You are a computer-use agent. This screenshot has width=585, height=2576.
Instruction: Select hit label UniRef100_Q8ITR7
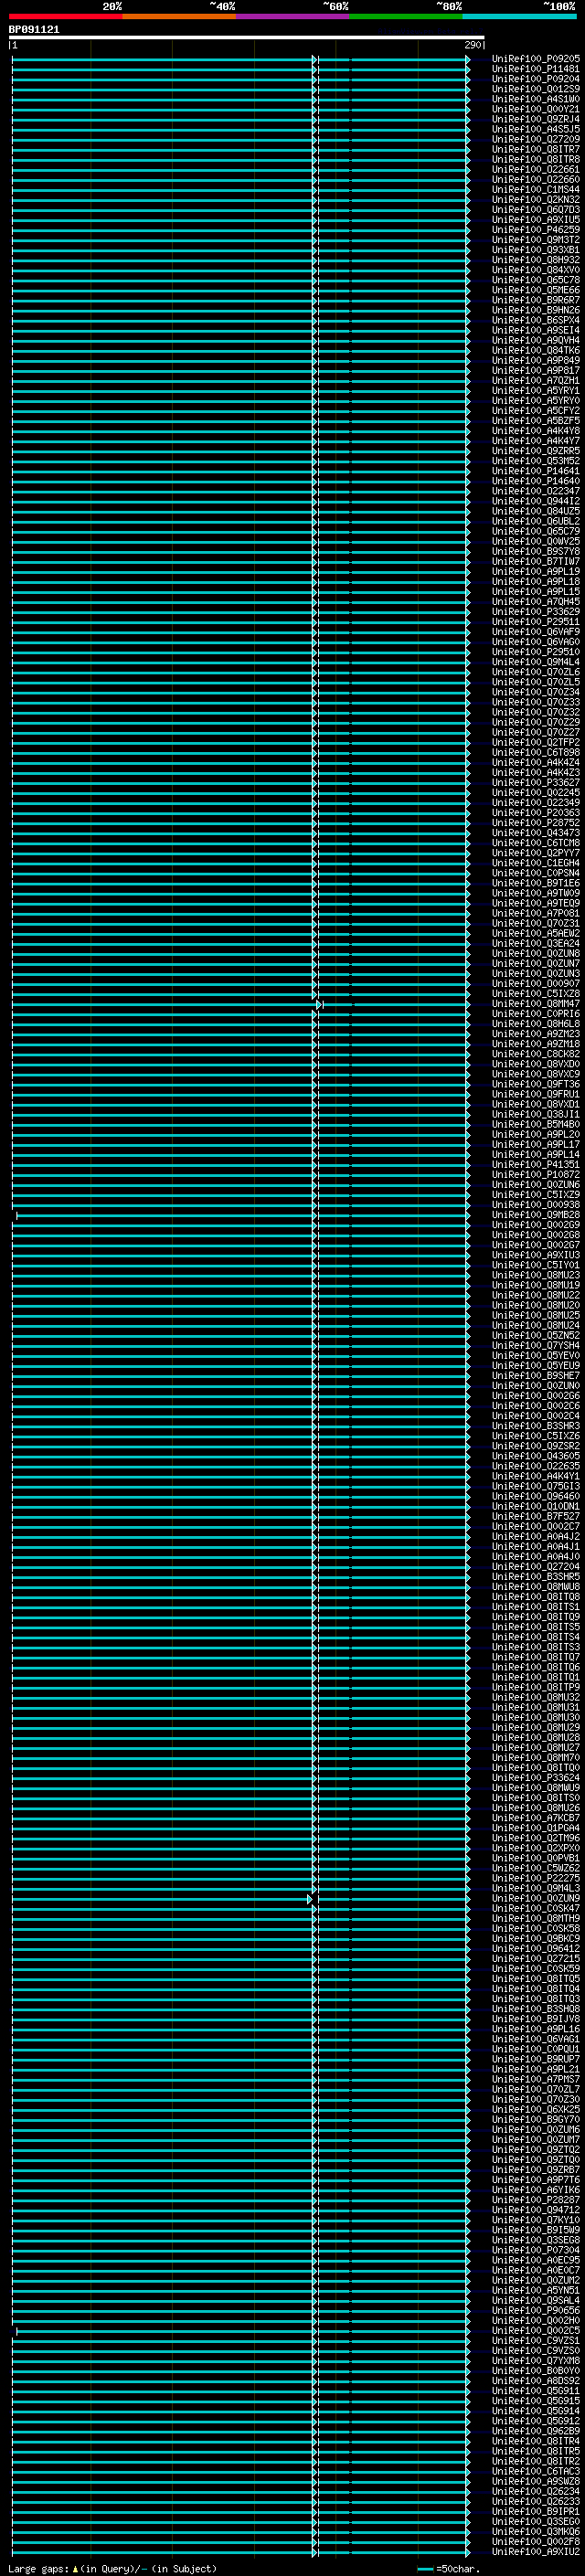pos(536,149)
